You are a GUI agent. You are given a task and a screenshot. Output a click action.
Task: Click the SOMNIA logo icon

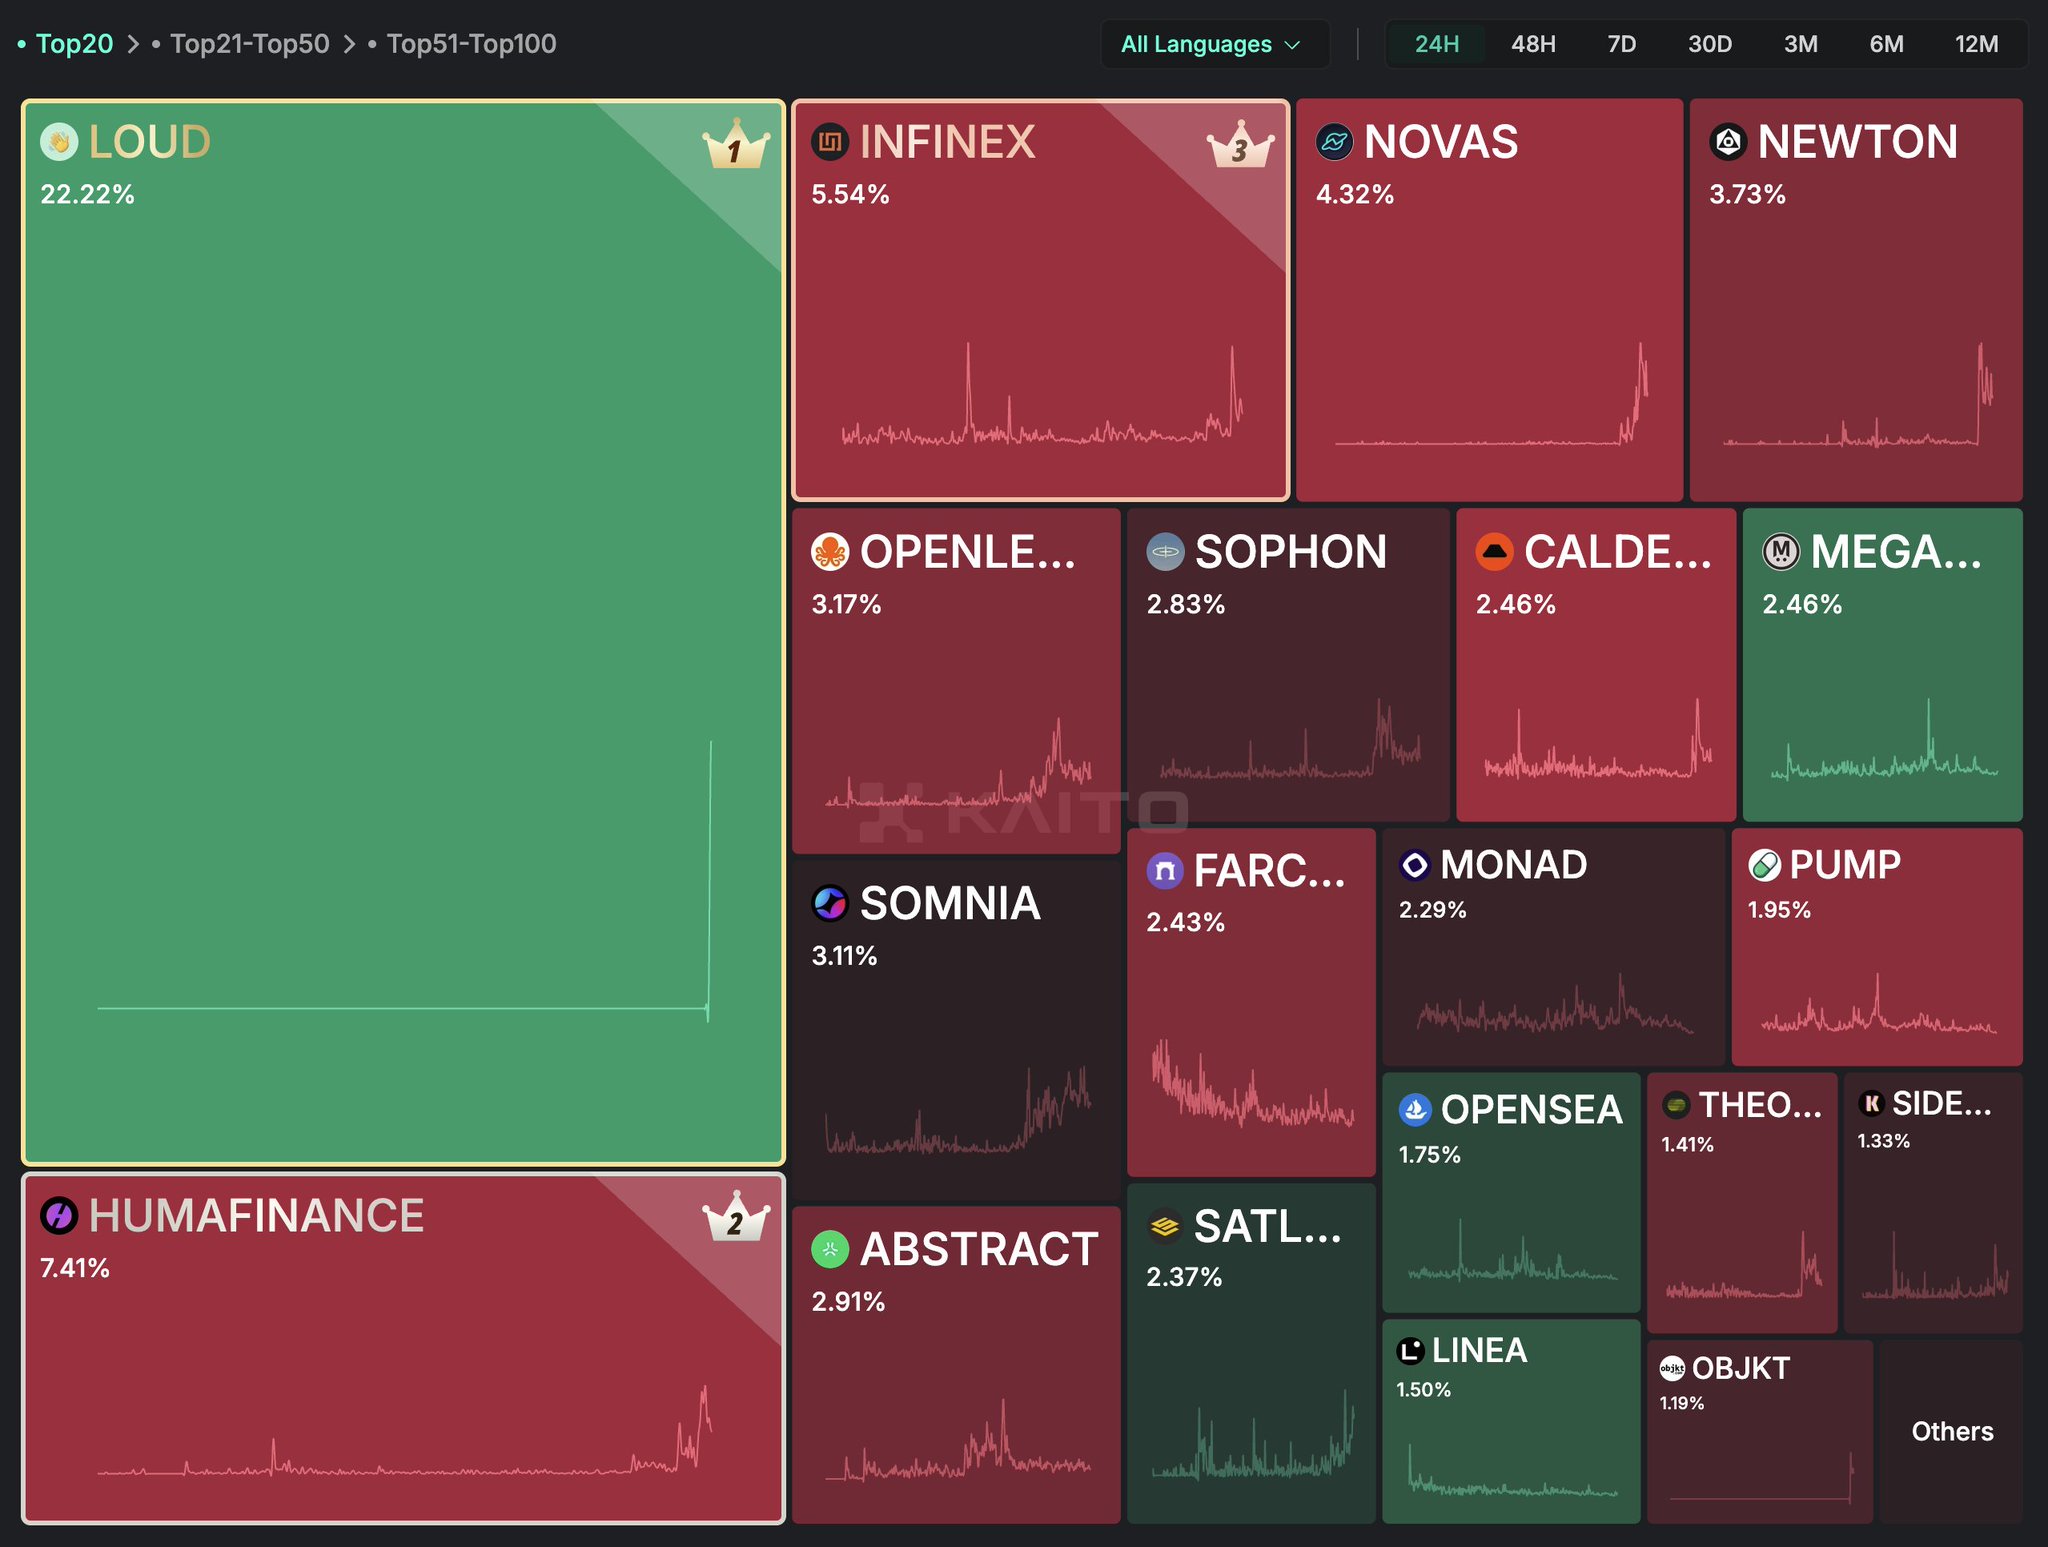(830, 903)
